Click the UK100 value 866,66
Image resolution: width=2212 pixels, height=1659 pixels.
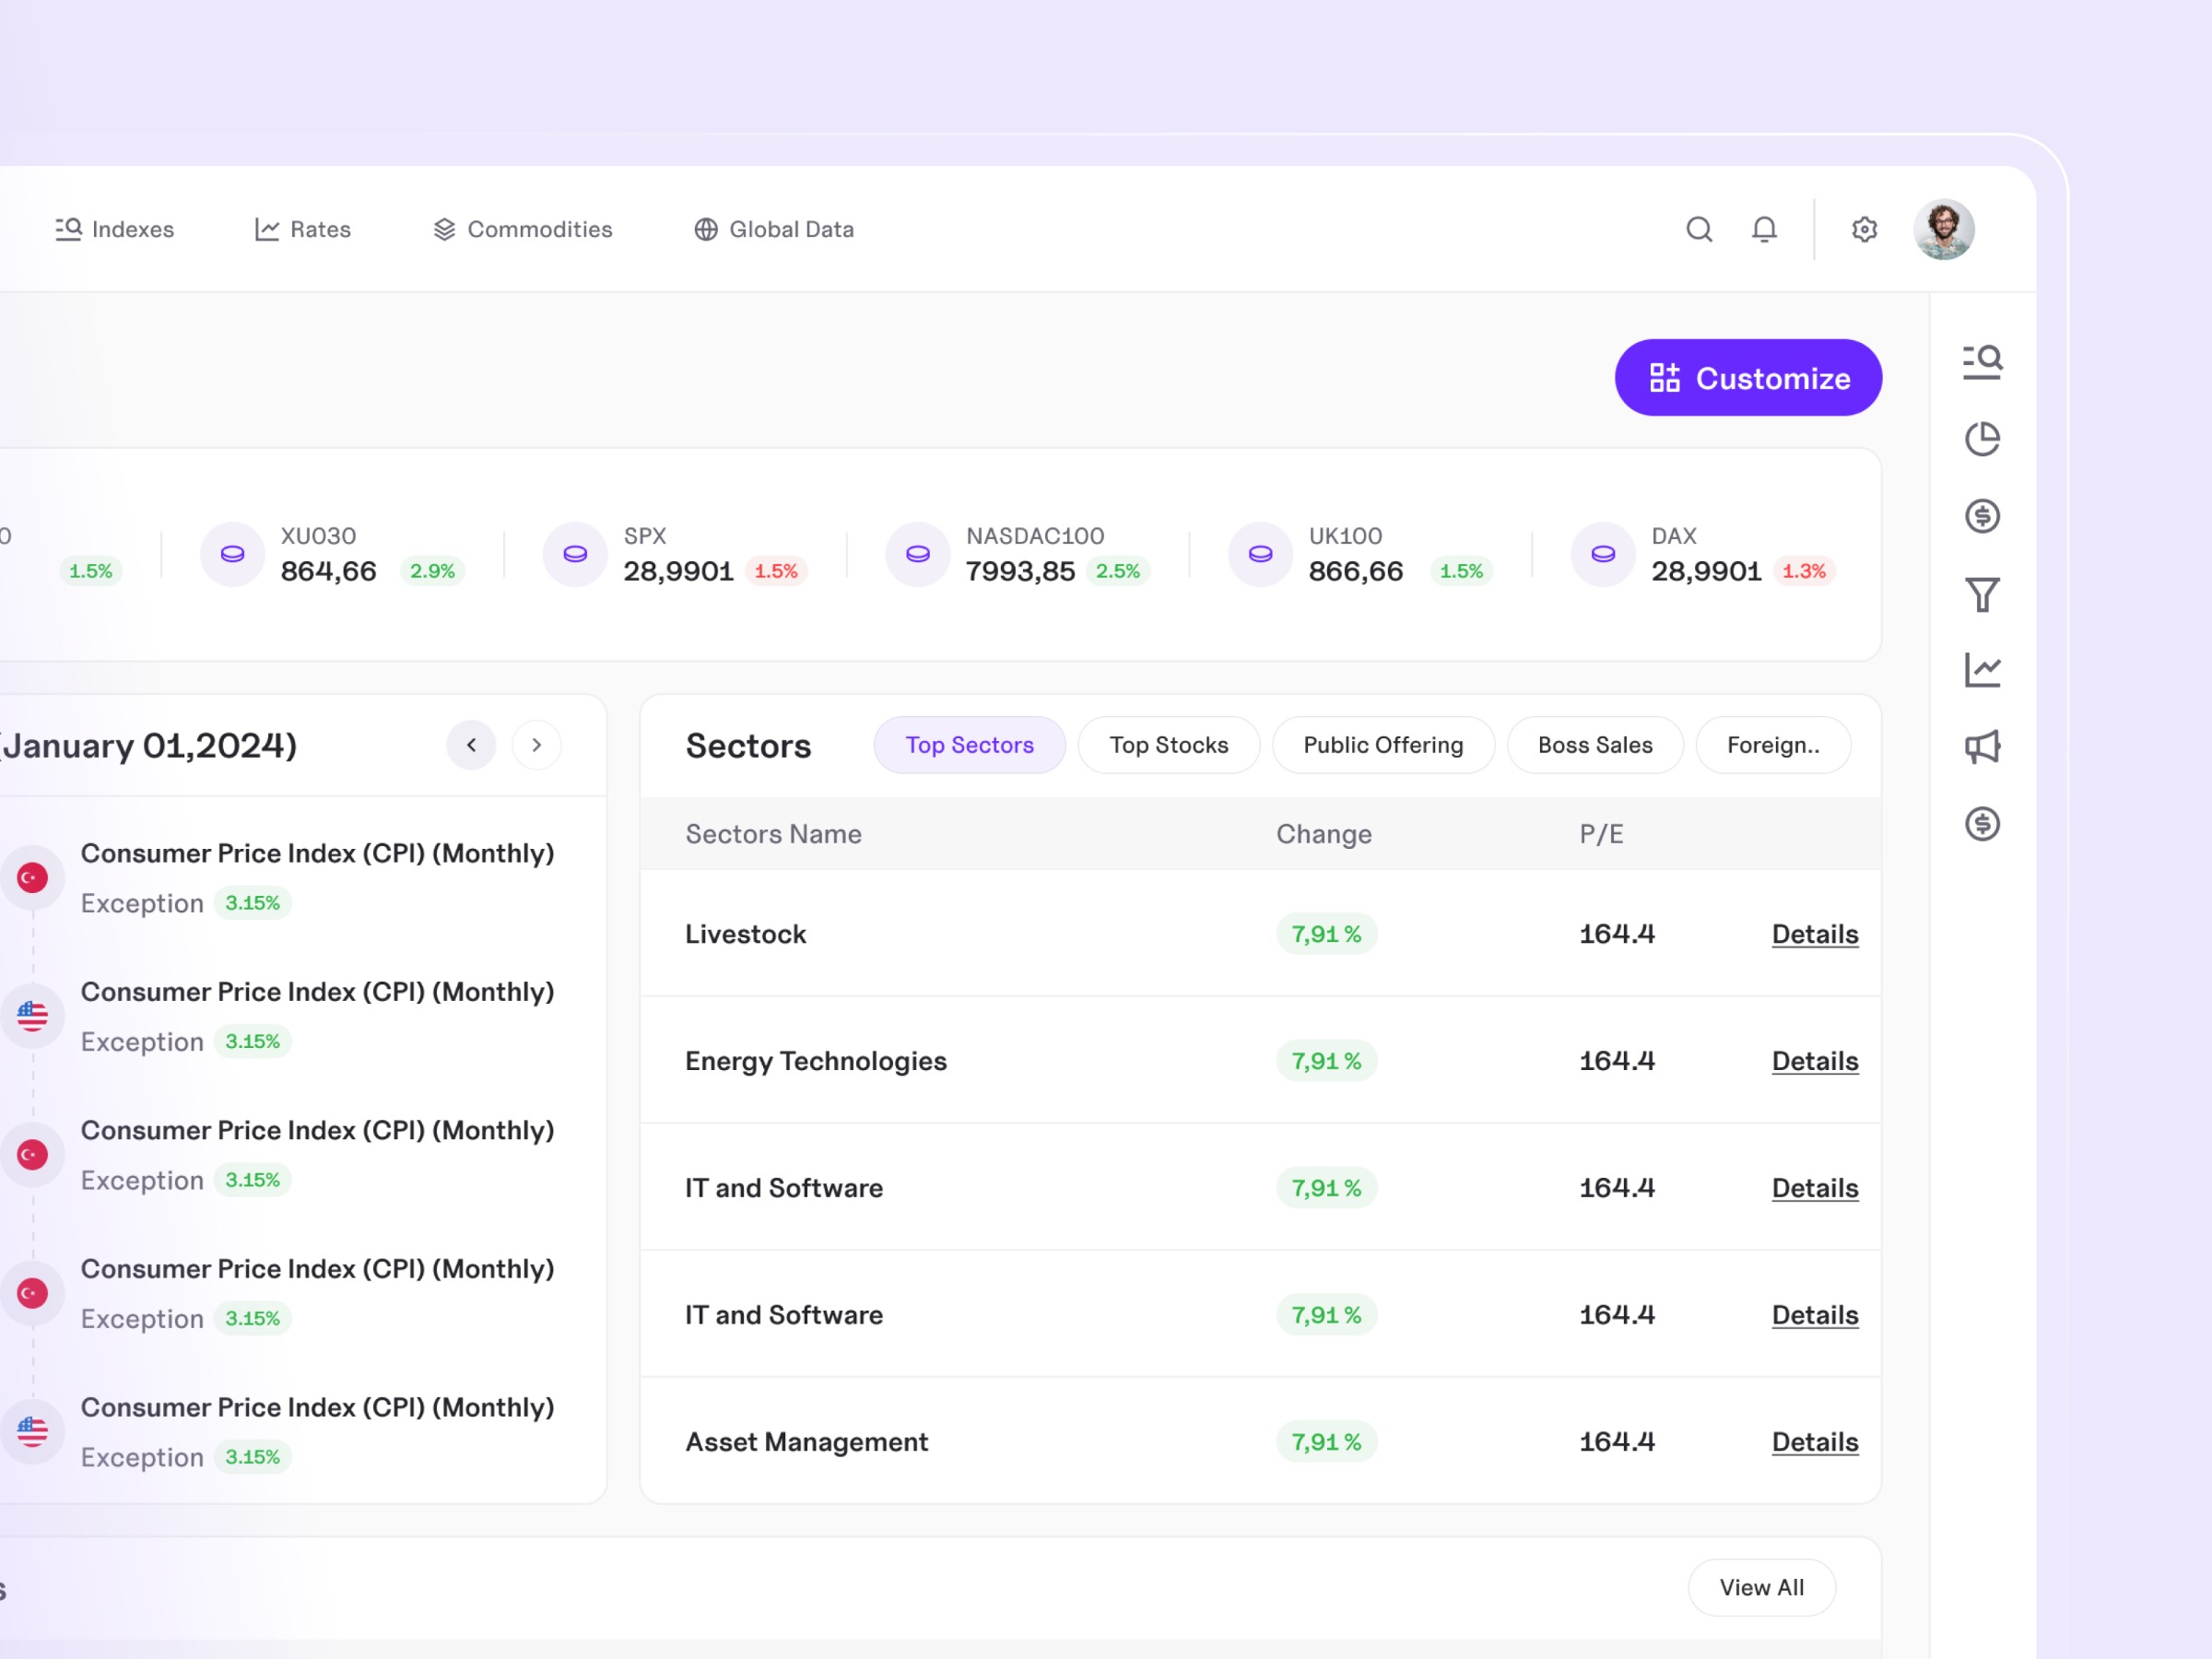tap(1356, 571)
